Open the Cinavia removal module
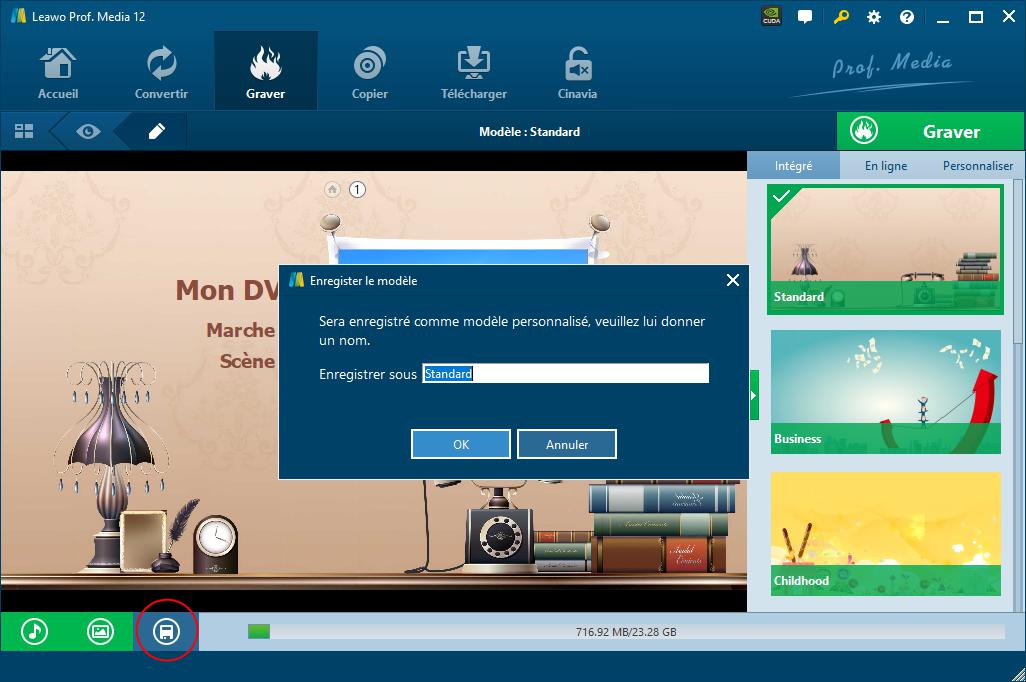This screenshot has width=1026, height=682. point(577,73)
